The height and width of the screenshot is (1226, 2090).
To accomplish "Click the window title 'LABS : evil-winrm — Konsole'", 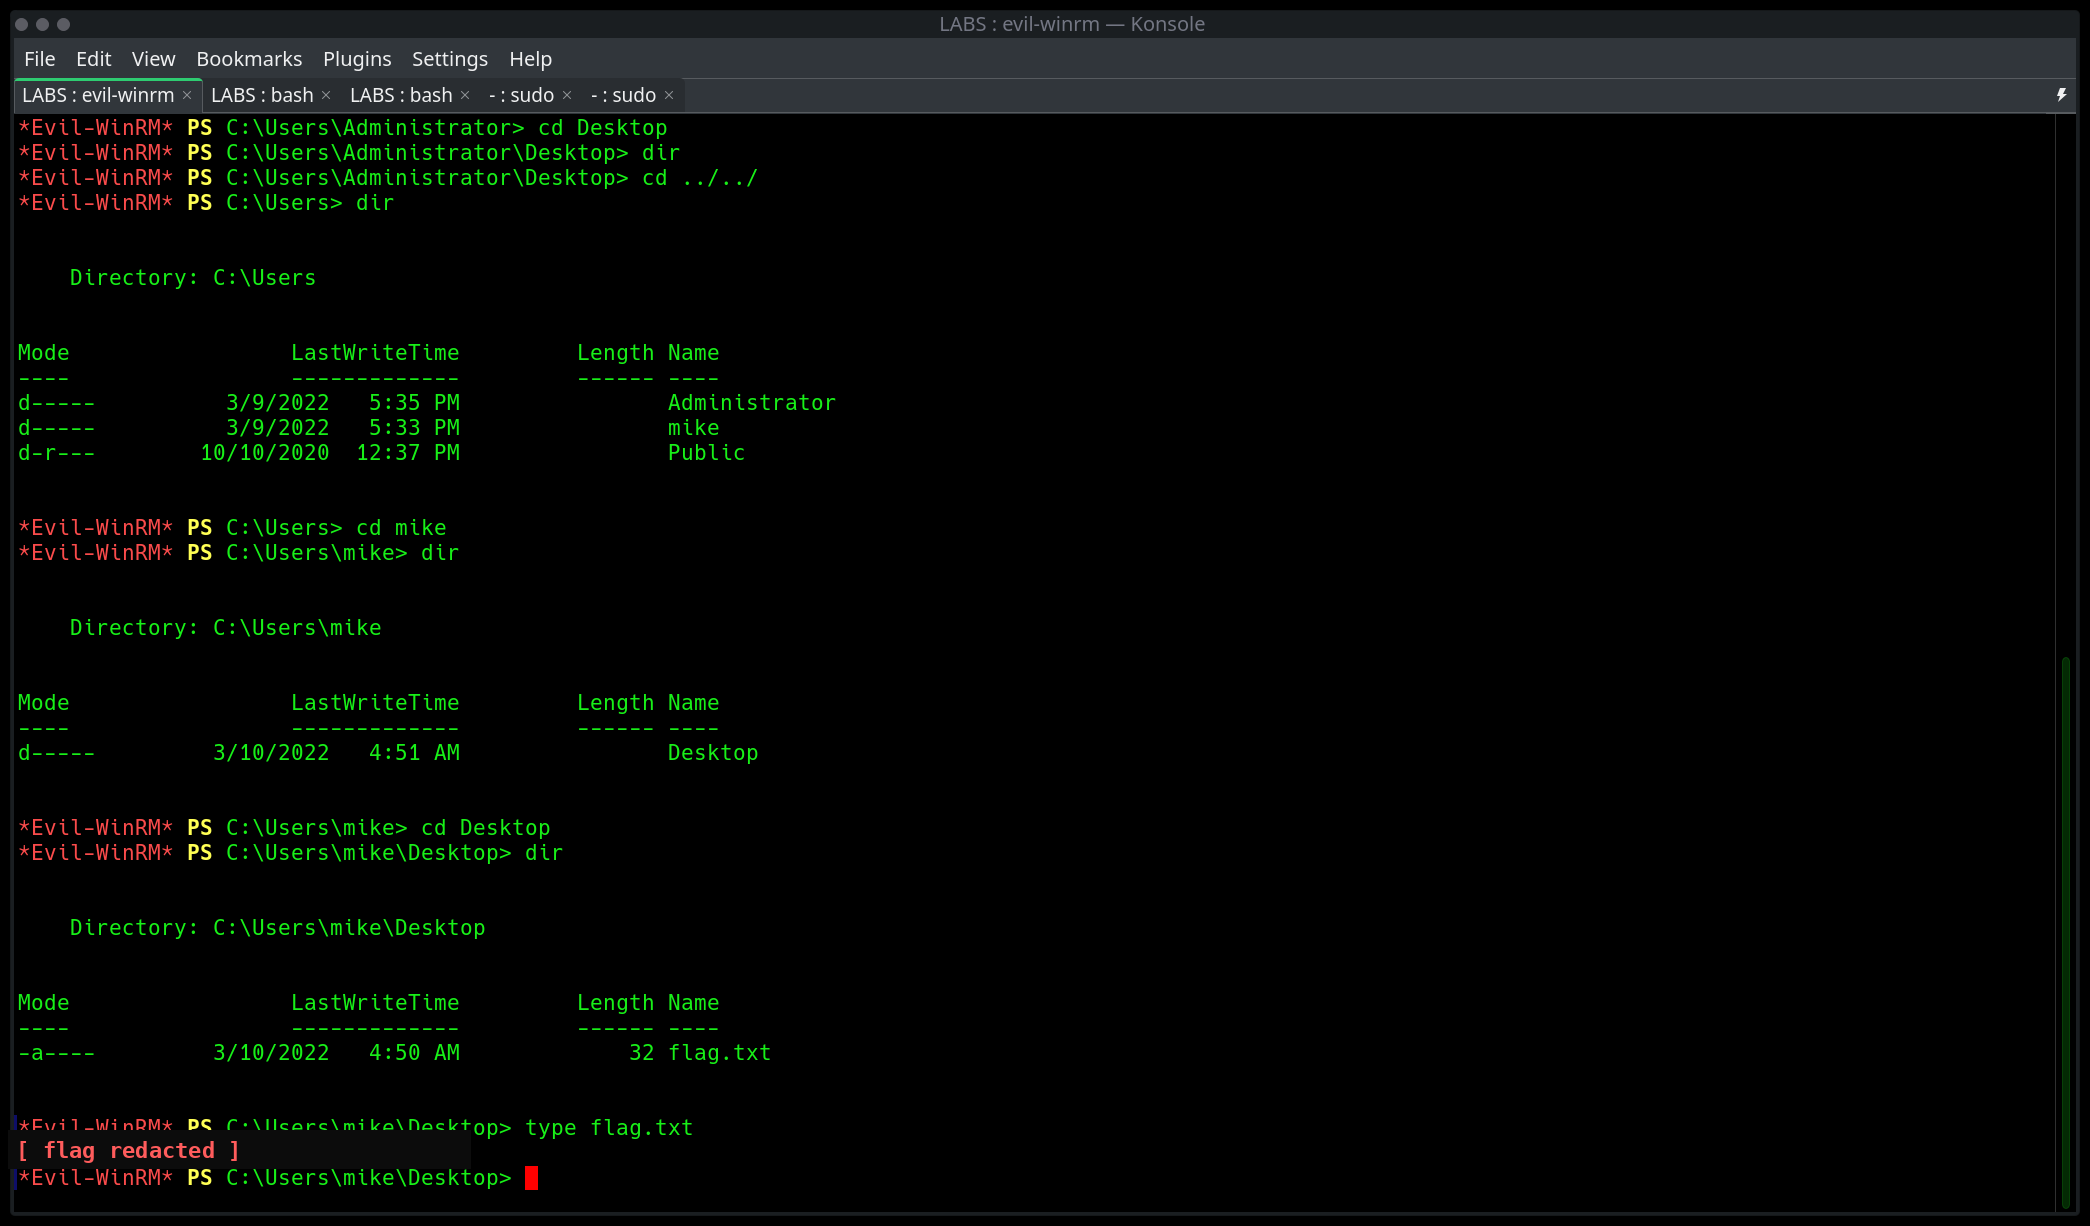I will point(1072,24).
